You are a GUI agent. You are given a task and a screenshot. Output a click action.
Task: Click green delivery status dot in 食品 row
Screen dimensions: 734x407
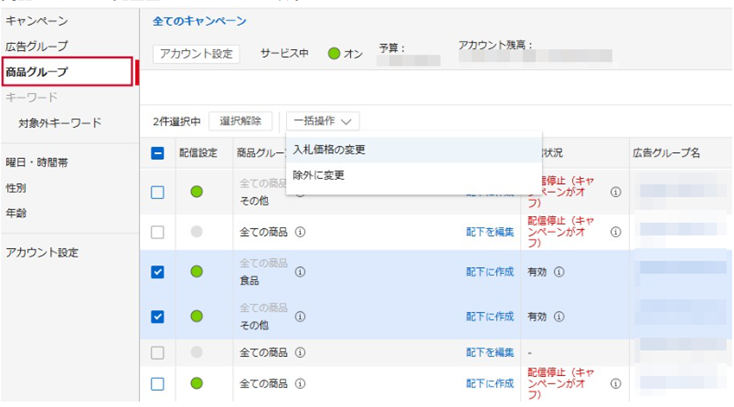pos(197,271)
